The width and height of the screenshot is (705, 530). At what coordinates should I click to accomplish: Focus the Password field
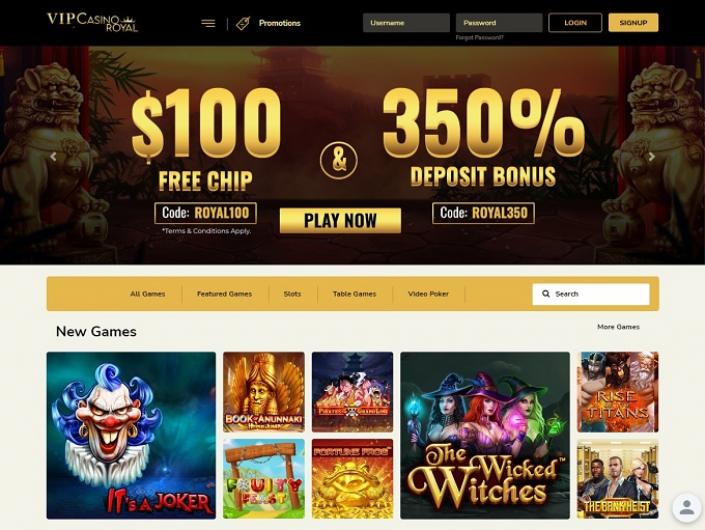[499, 22]
